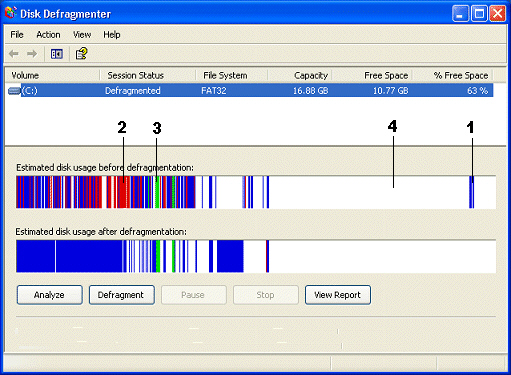Sort by the % Free Space column header

click(453, 75)
